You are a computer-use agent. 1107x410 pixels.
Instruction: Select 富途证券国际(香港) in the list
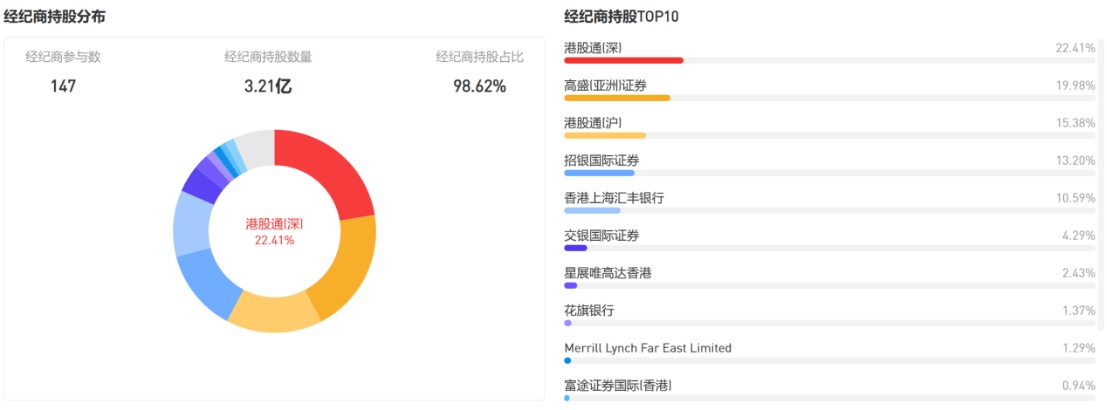[617, 386]
